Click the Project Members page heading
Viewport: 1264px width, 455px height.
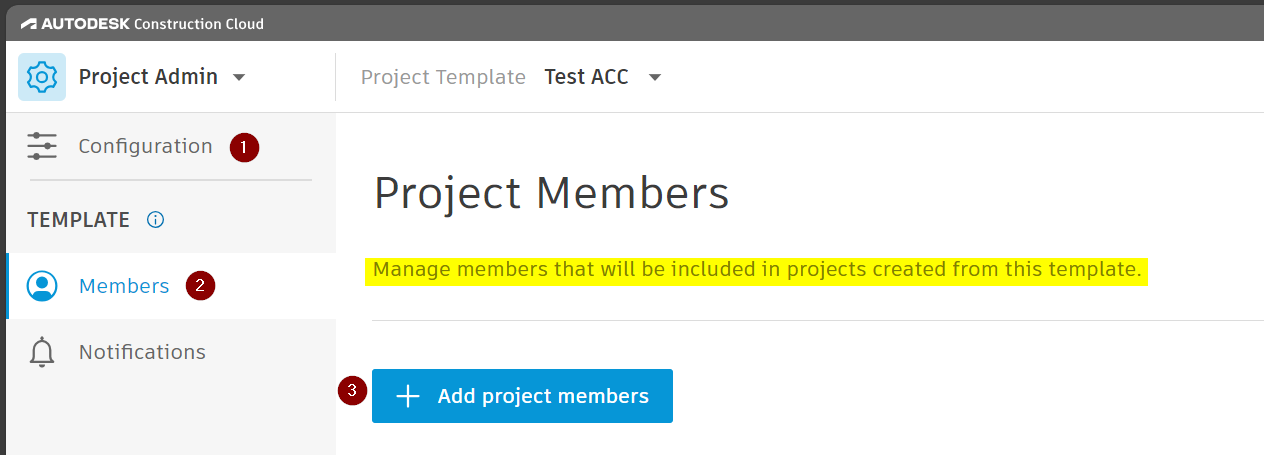click(551, 194)
